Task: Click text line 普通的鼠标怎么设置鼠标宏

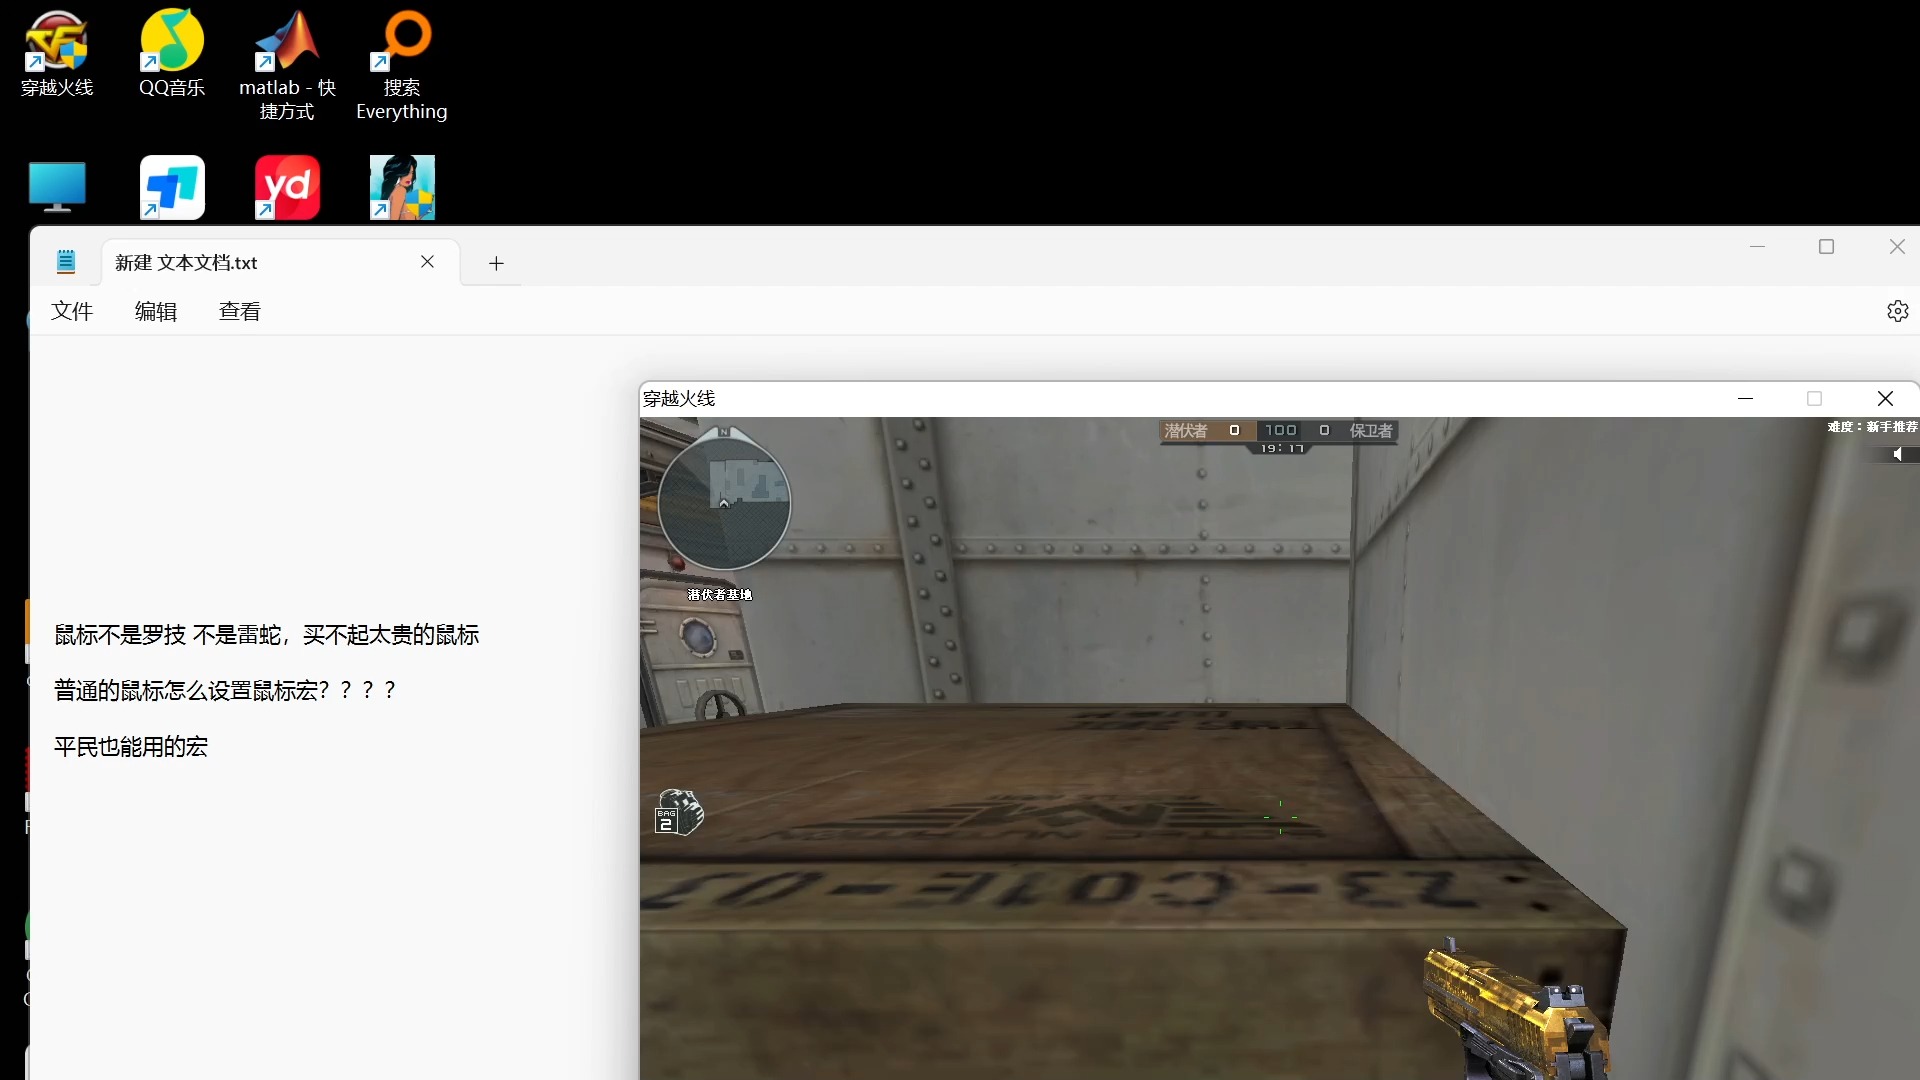Action: point(225,690)
